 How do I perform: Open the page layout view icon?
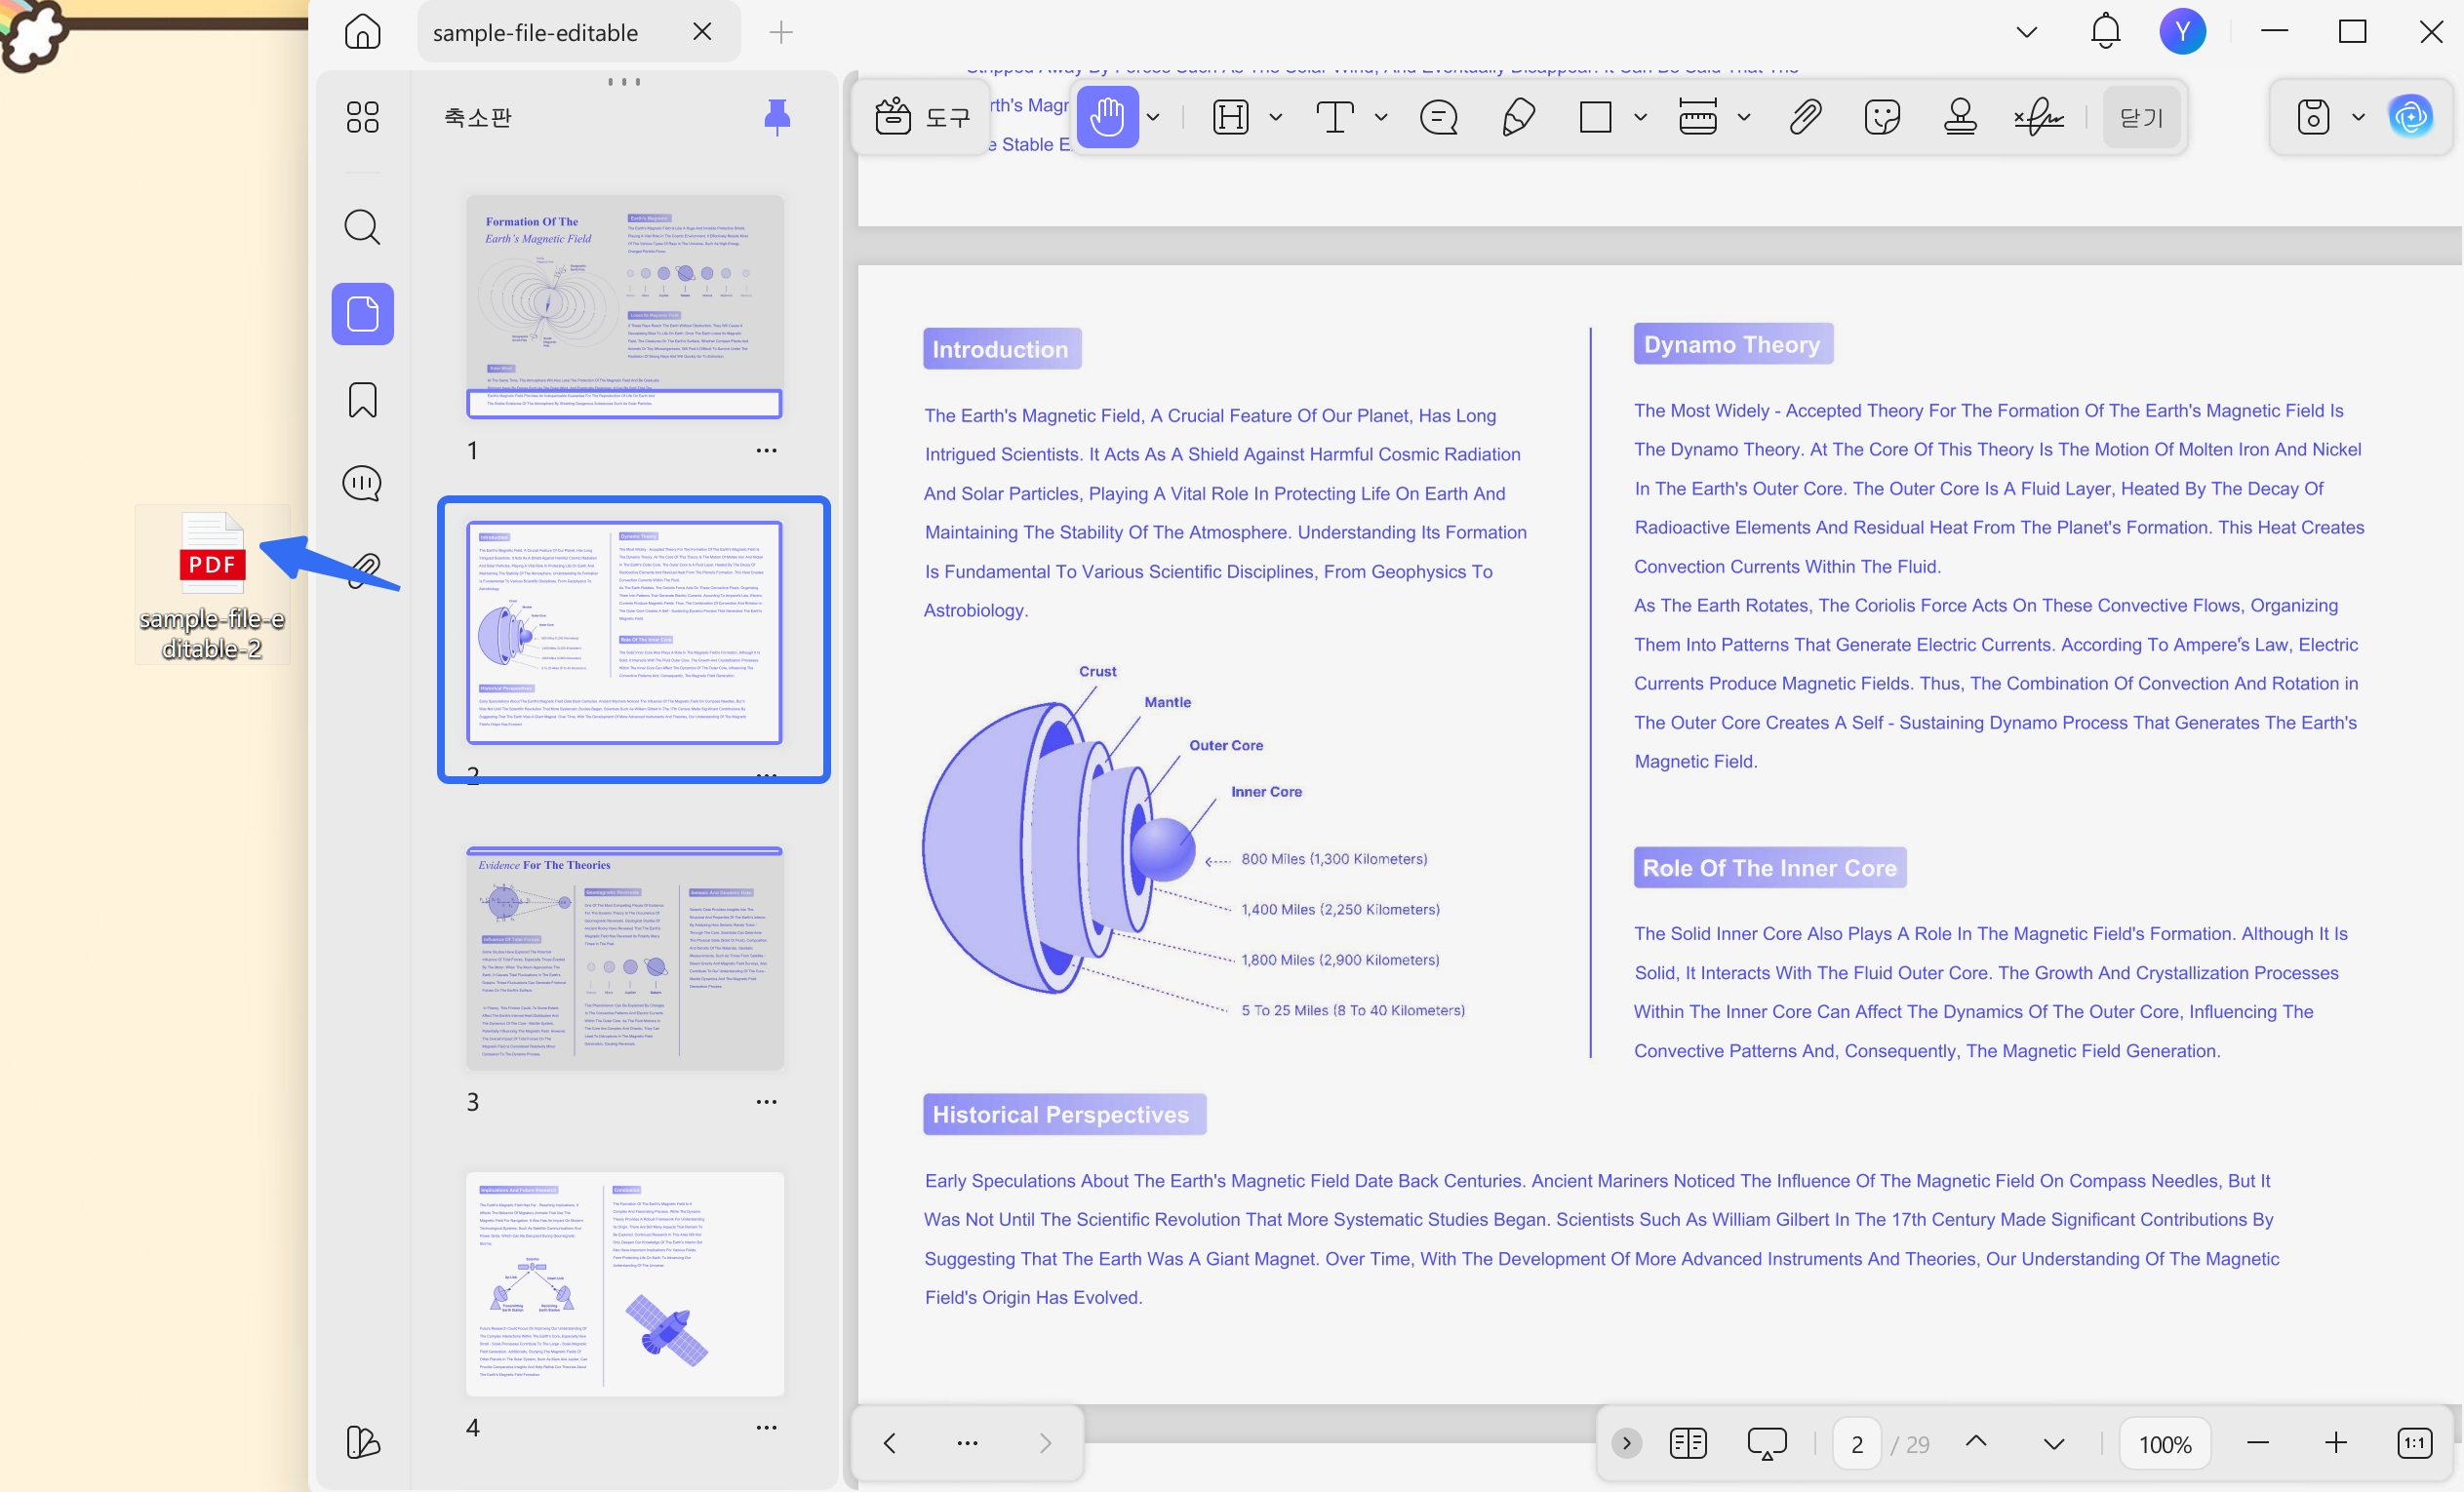(1688, 1442)
